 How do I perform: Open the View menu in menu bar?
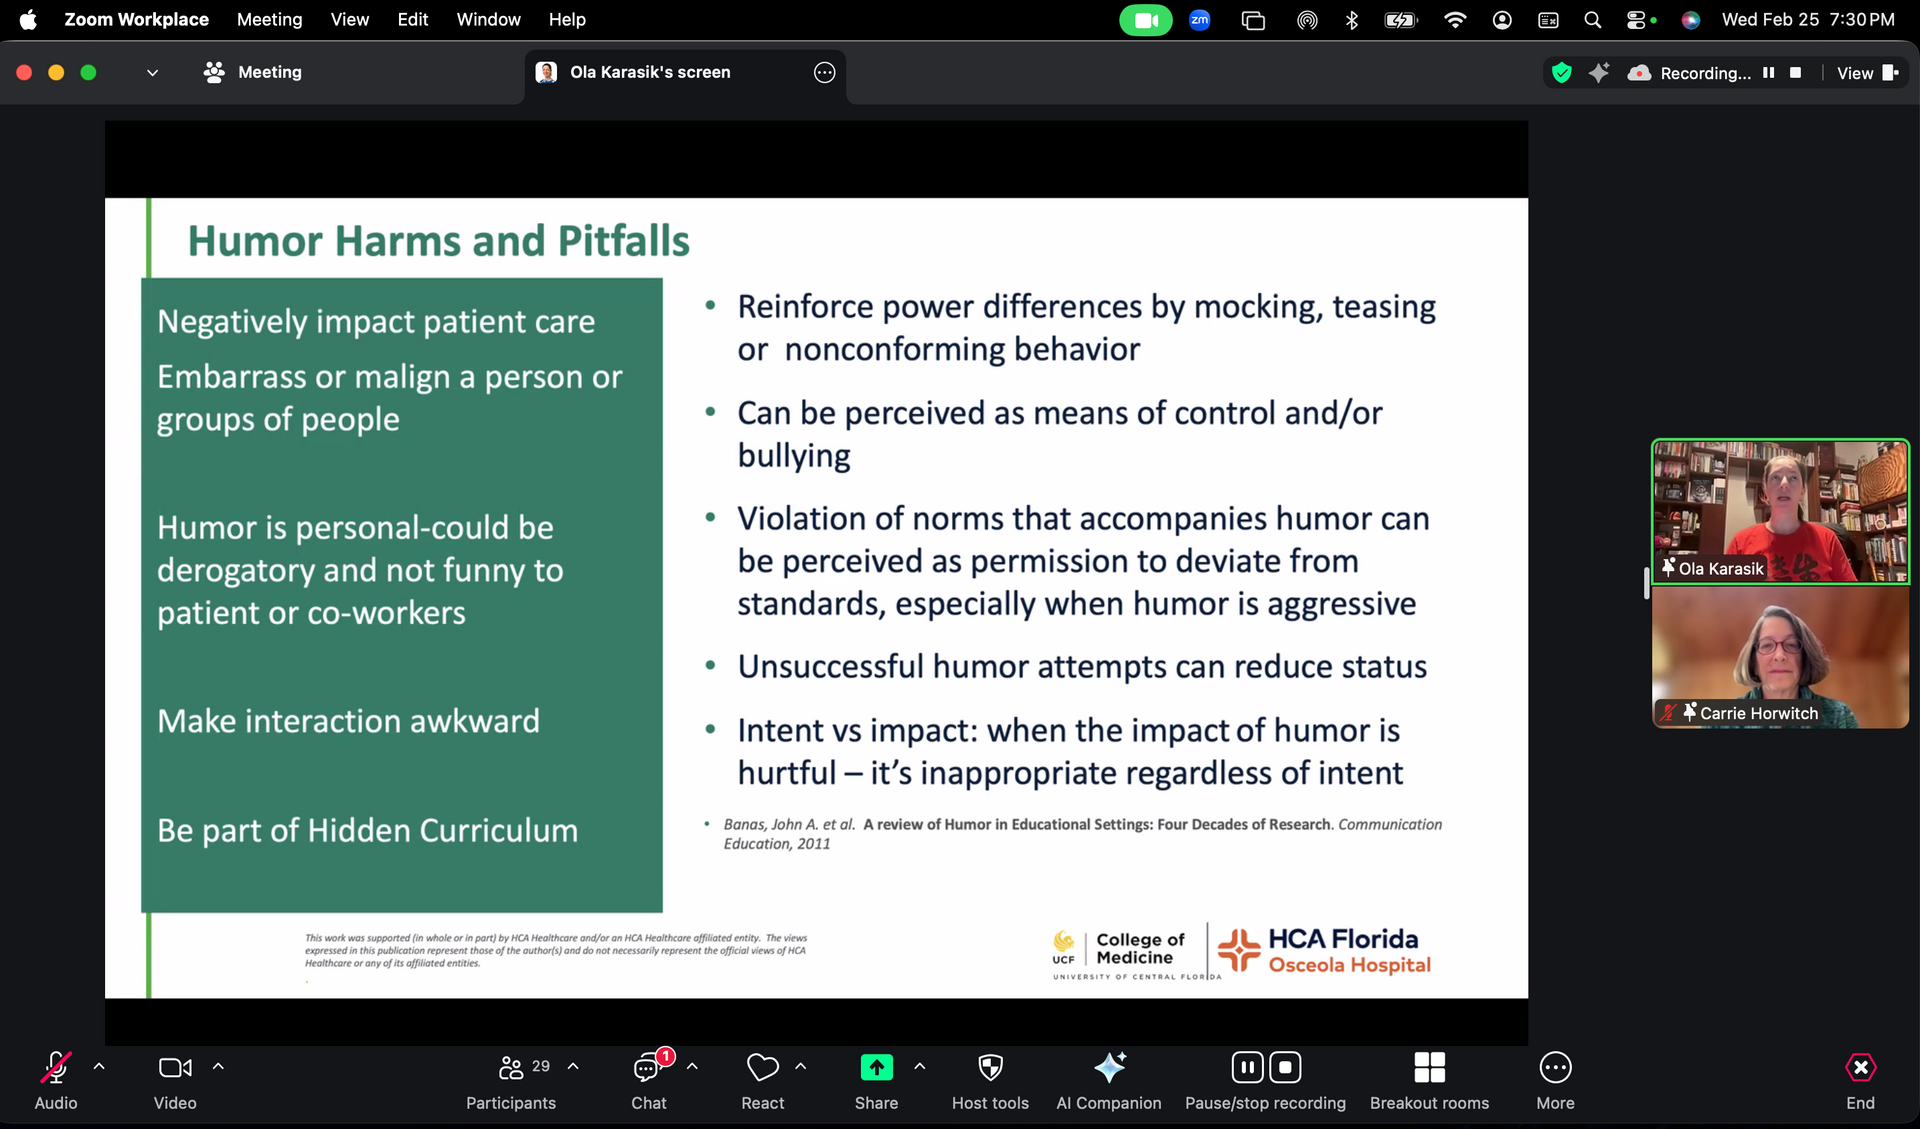click(x=349, y=19)
